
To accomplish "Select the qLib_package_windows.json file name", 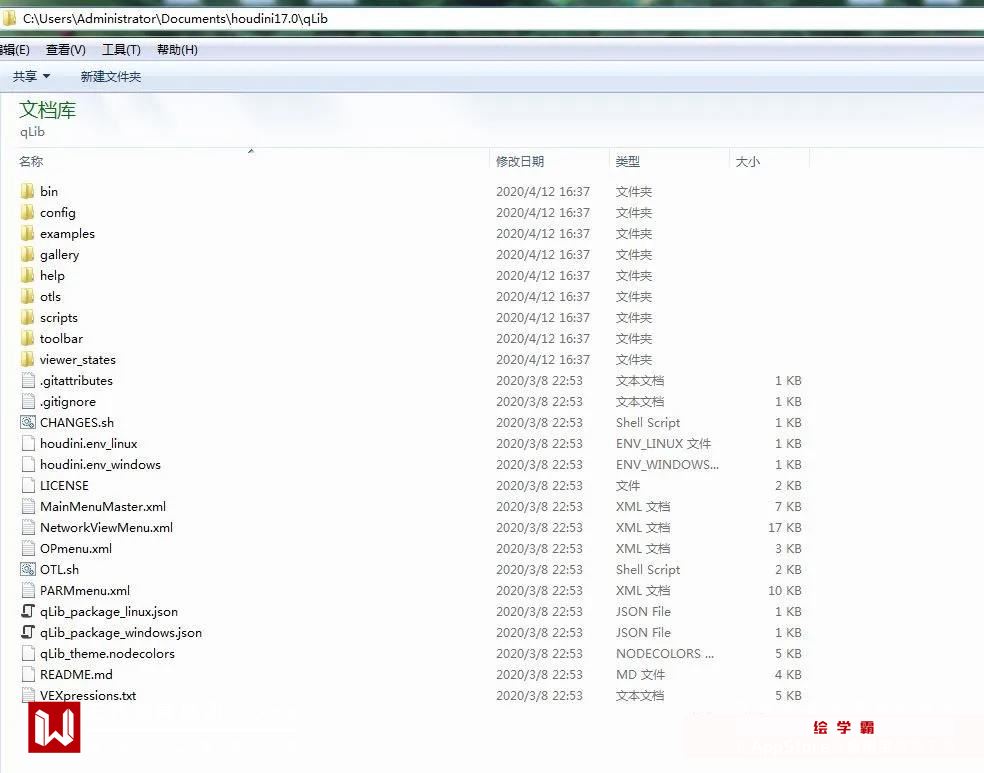I will tap(121, 632).
